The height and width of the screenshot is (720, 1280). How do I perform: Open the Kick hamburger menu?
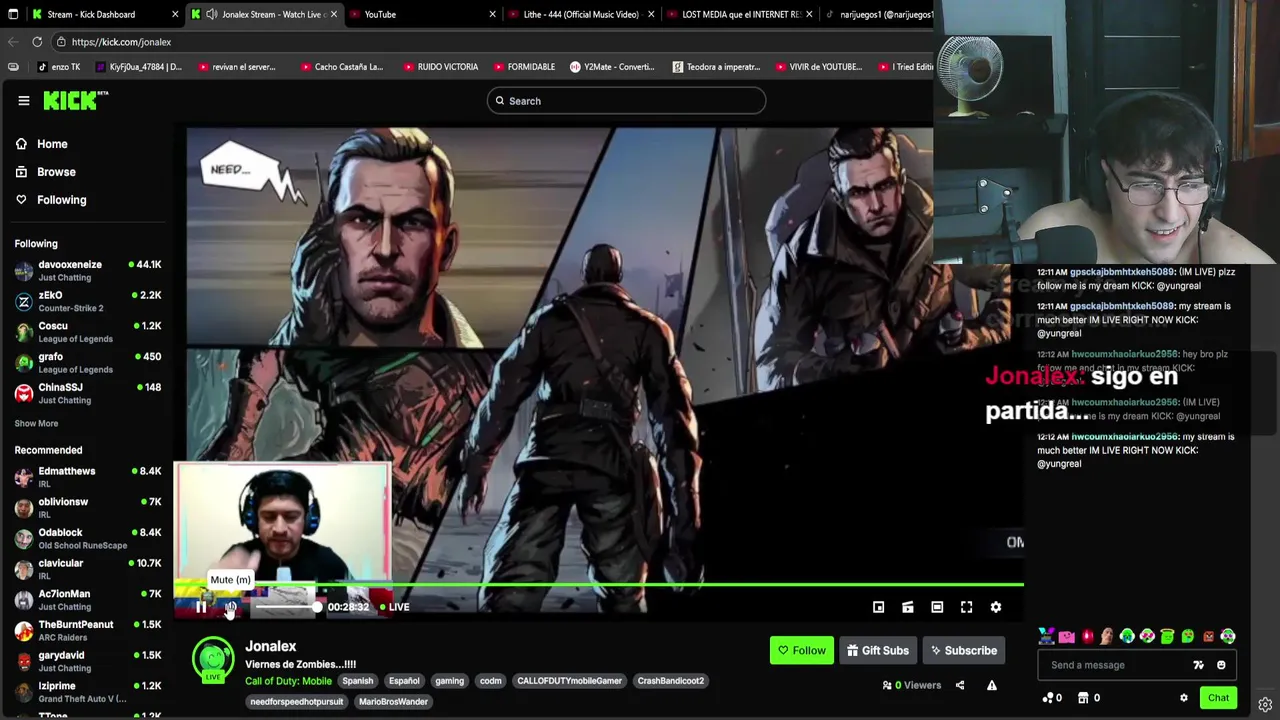[x=24, y=100]
